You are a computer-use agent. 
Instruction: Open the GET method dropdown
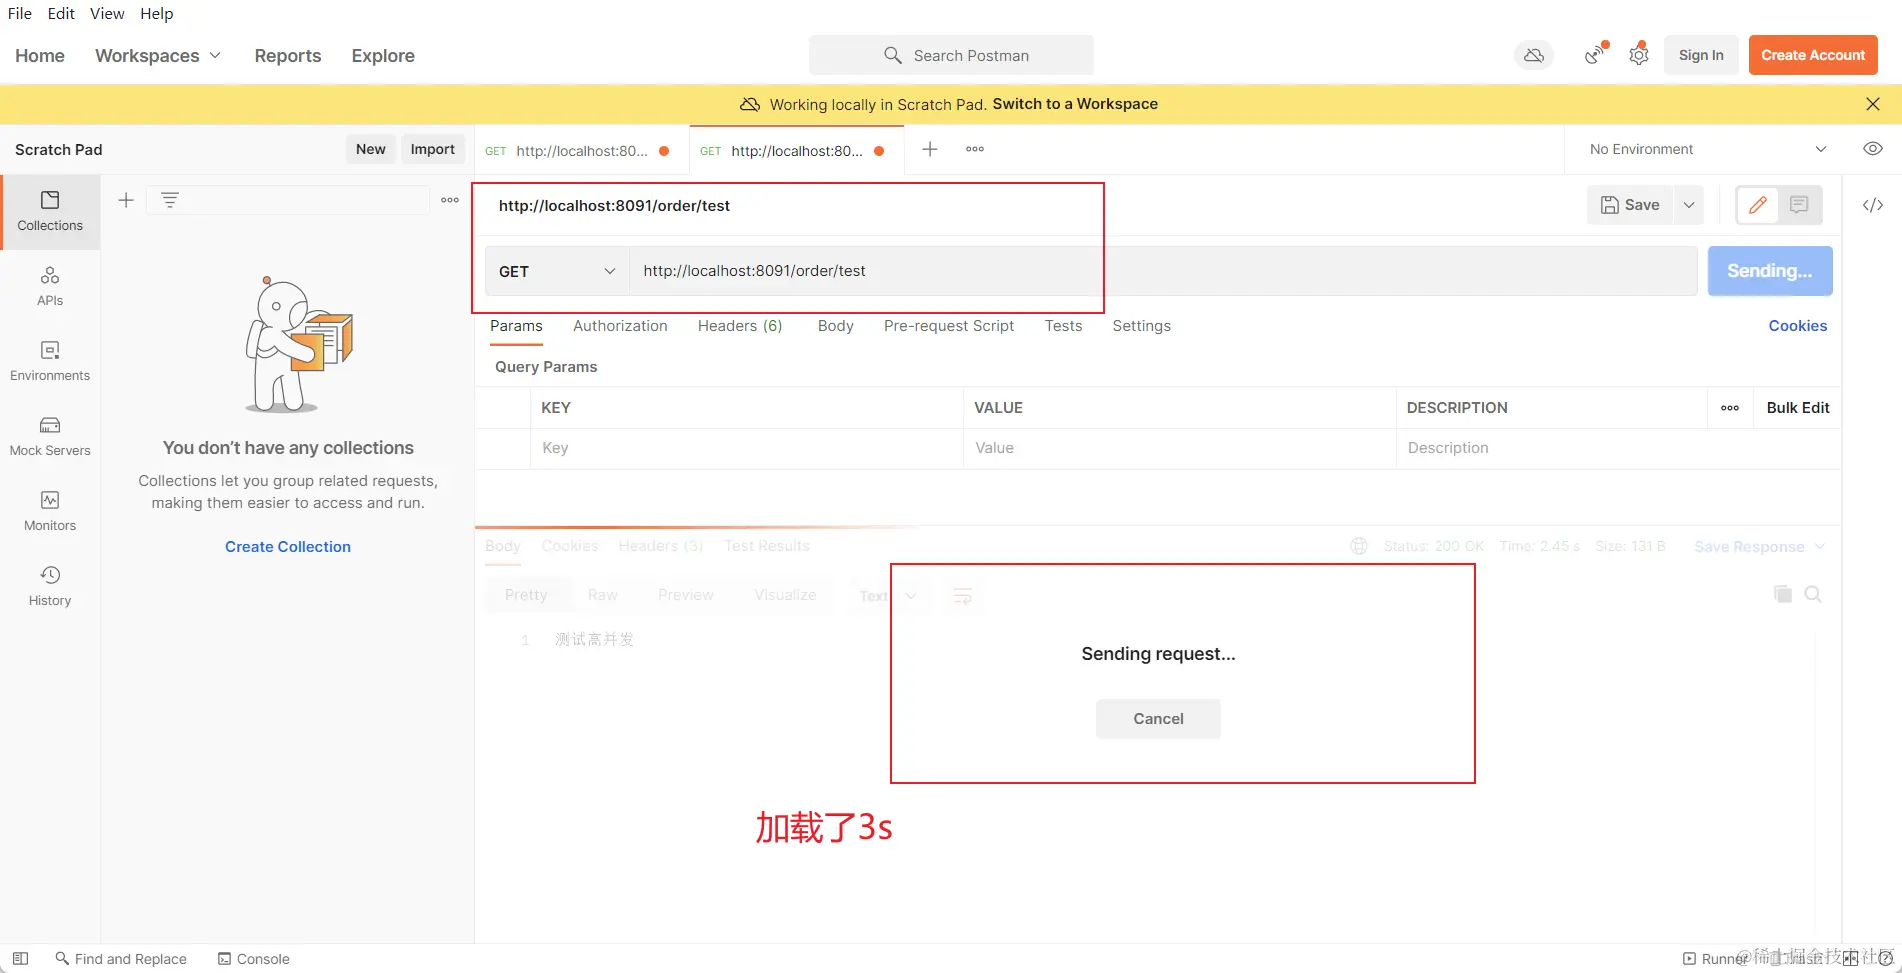pyautogui.click(x=557, y=271)
